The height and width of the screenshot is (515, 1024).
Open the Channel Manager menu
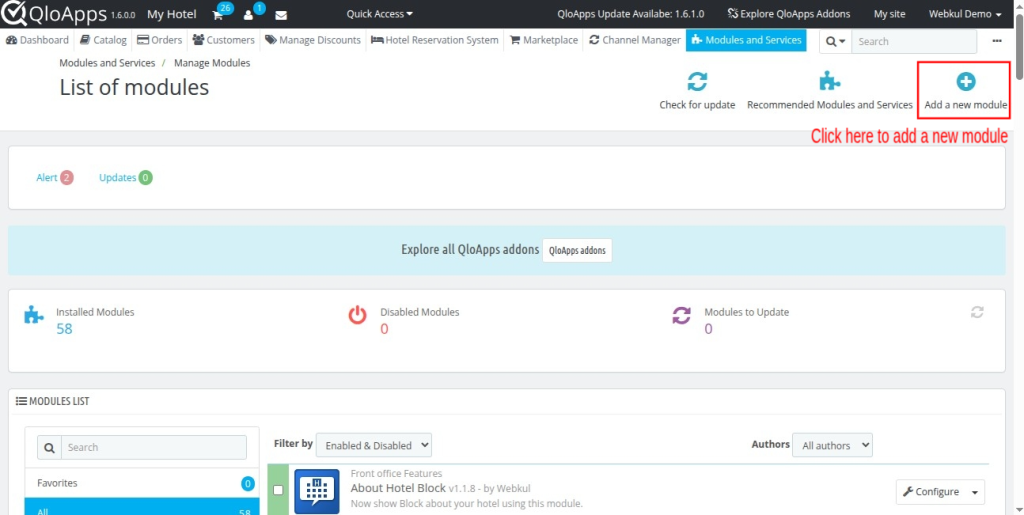(635, 40)
